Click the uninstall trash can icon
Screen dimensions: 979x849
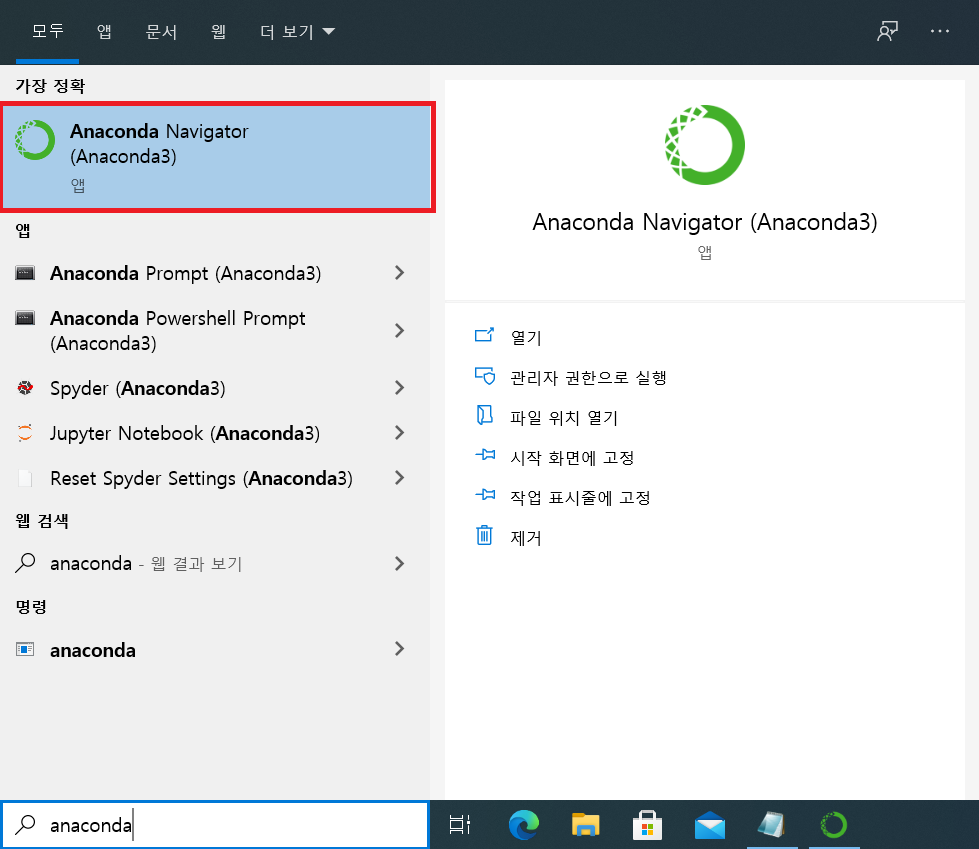485,536
